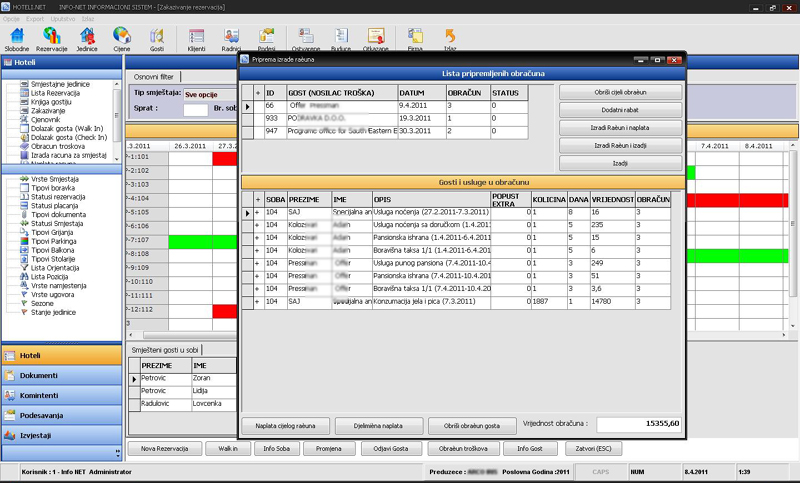Viewport: 800px width, 483px height.
Task: Click the Sprat input field
Action: point(195,109)
